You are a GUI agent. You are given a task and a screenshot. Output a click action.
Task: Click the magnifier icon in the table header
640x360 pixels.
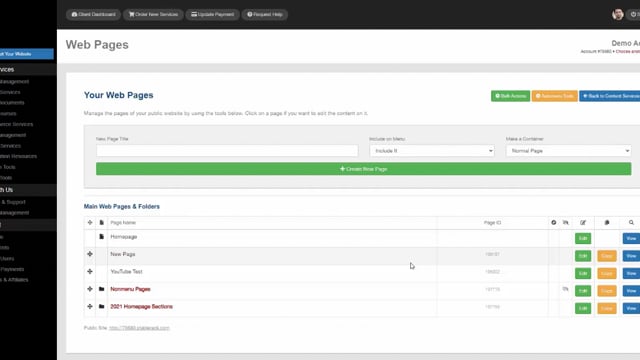pos(631,222)
